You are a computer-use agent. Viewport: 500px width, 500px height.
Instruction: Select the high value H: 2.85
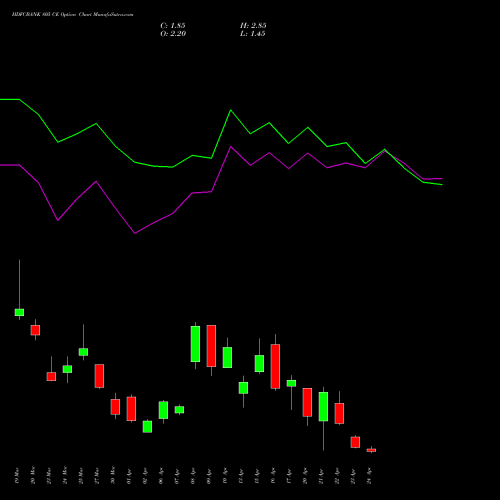253,26
